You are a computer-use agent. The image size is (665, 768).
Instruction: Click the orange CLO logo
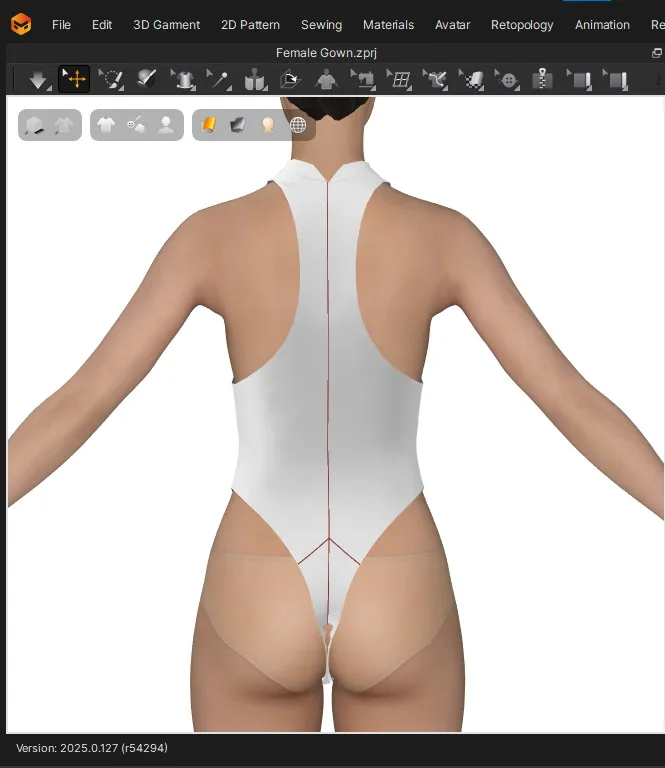pos(21,24)
